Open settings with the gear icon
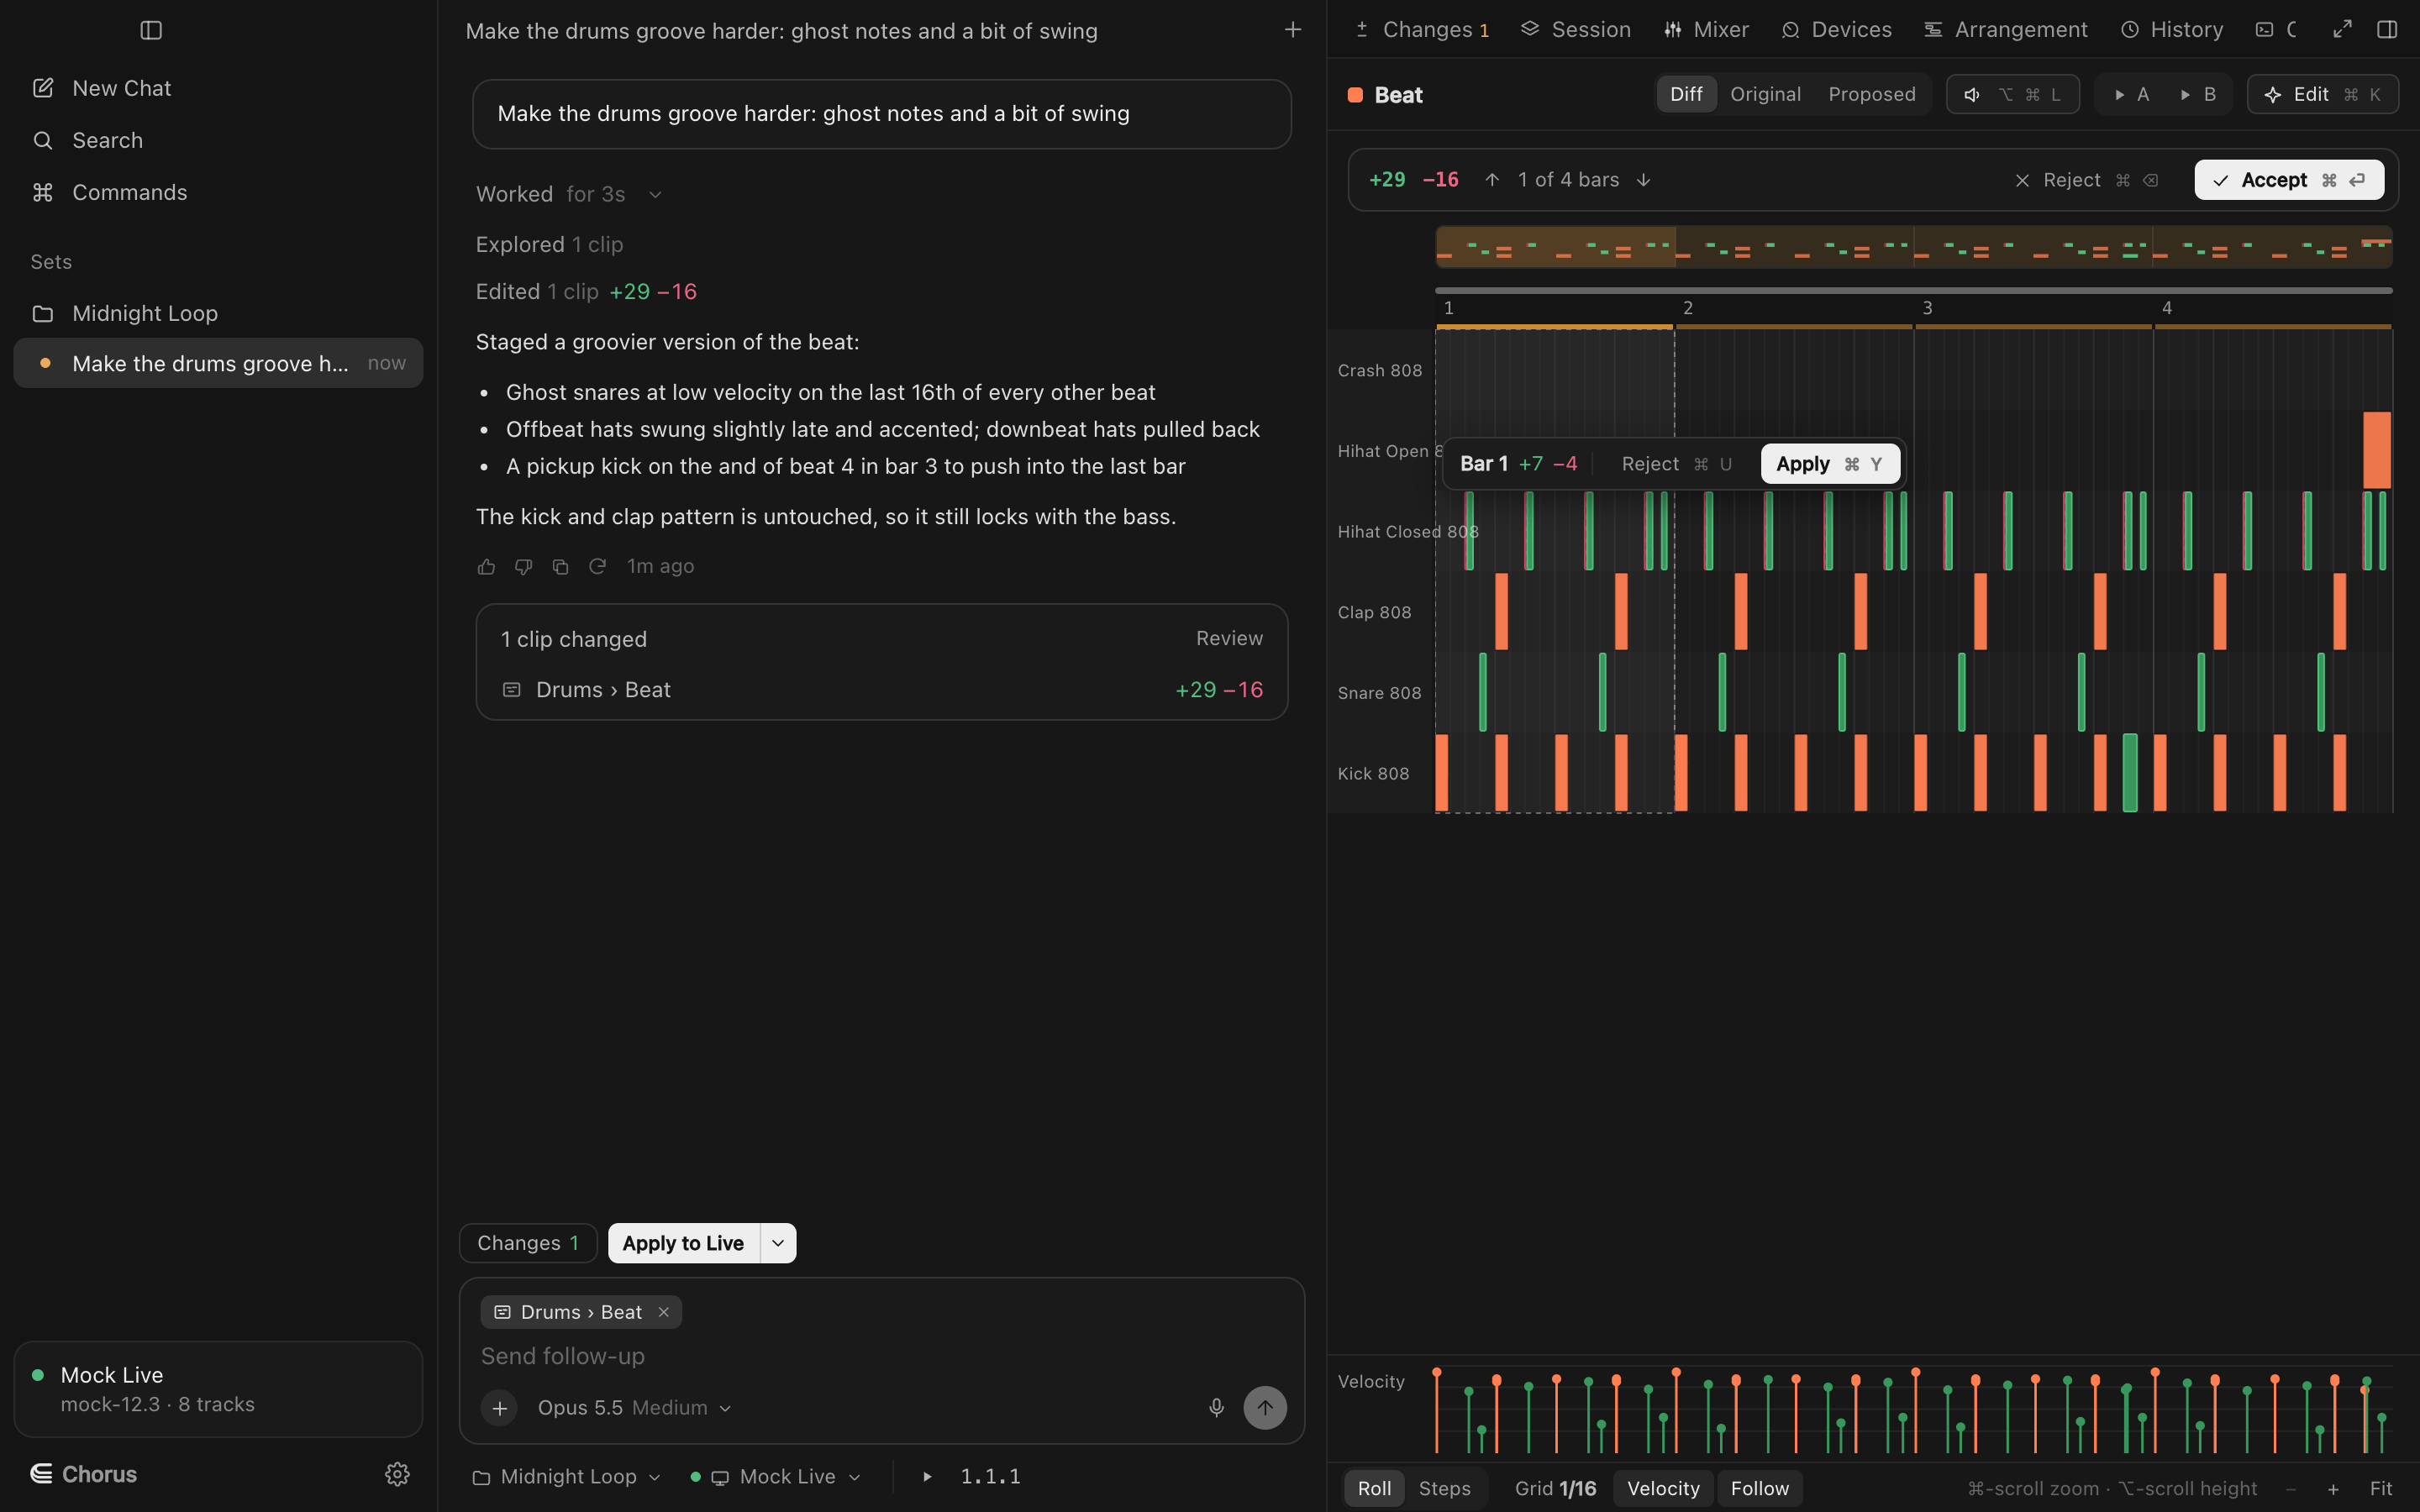The height and width of the screenshot is (1512, 2420). [x=397, y=1474]
